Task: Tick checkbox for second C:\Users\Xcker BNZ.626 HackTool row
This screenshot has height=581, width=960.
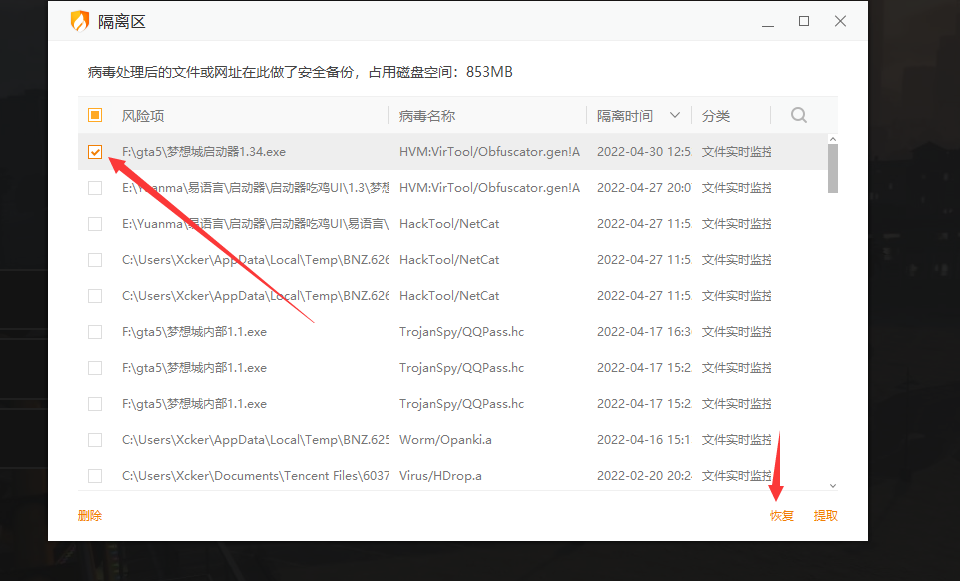Action: point(95,296)
